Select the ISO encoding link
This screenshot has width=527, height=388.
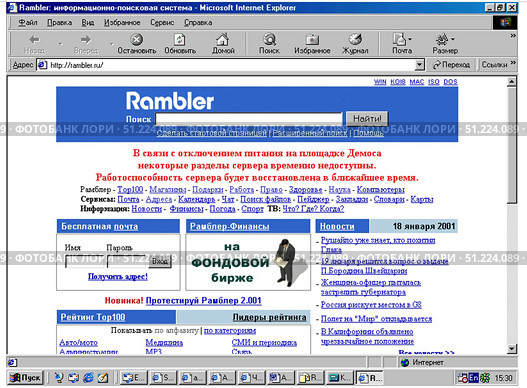click(434, 82)
